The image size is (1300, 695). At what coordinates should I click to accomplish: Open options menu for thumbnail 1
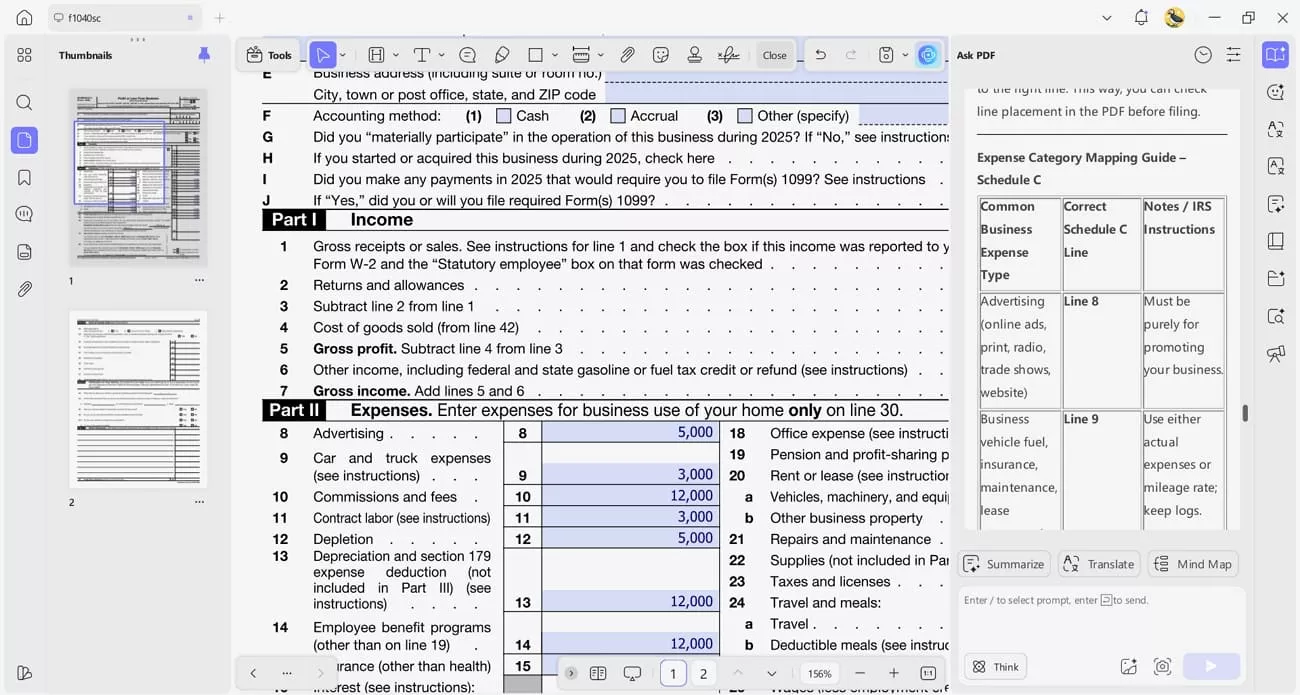point(199,281)
